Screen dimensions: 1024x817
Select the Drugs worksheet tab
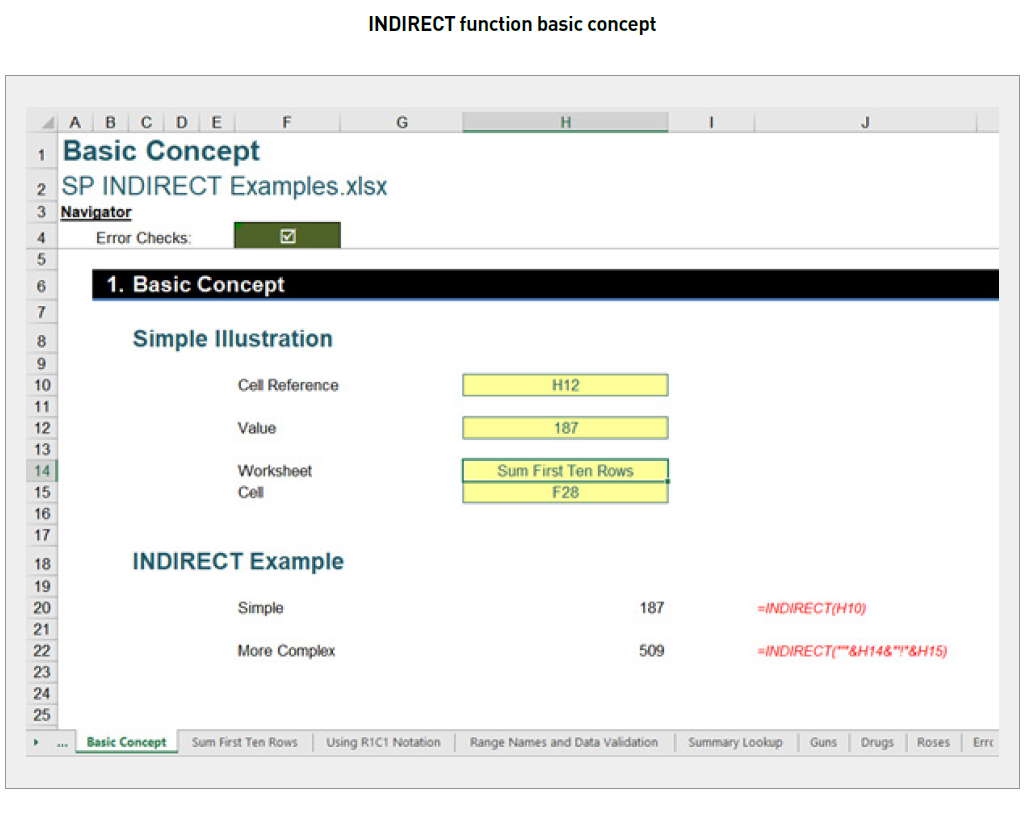click(x=877, y=742)
